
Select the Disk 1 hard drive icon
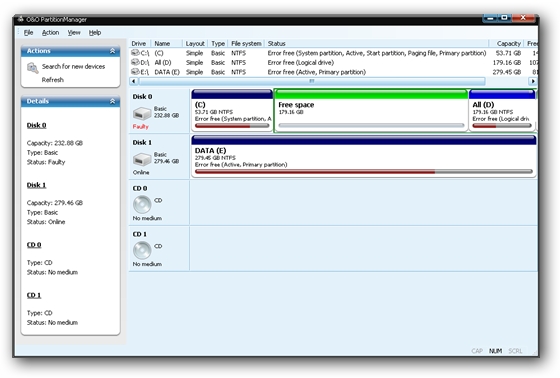pos(142,159)
